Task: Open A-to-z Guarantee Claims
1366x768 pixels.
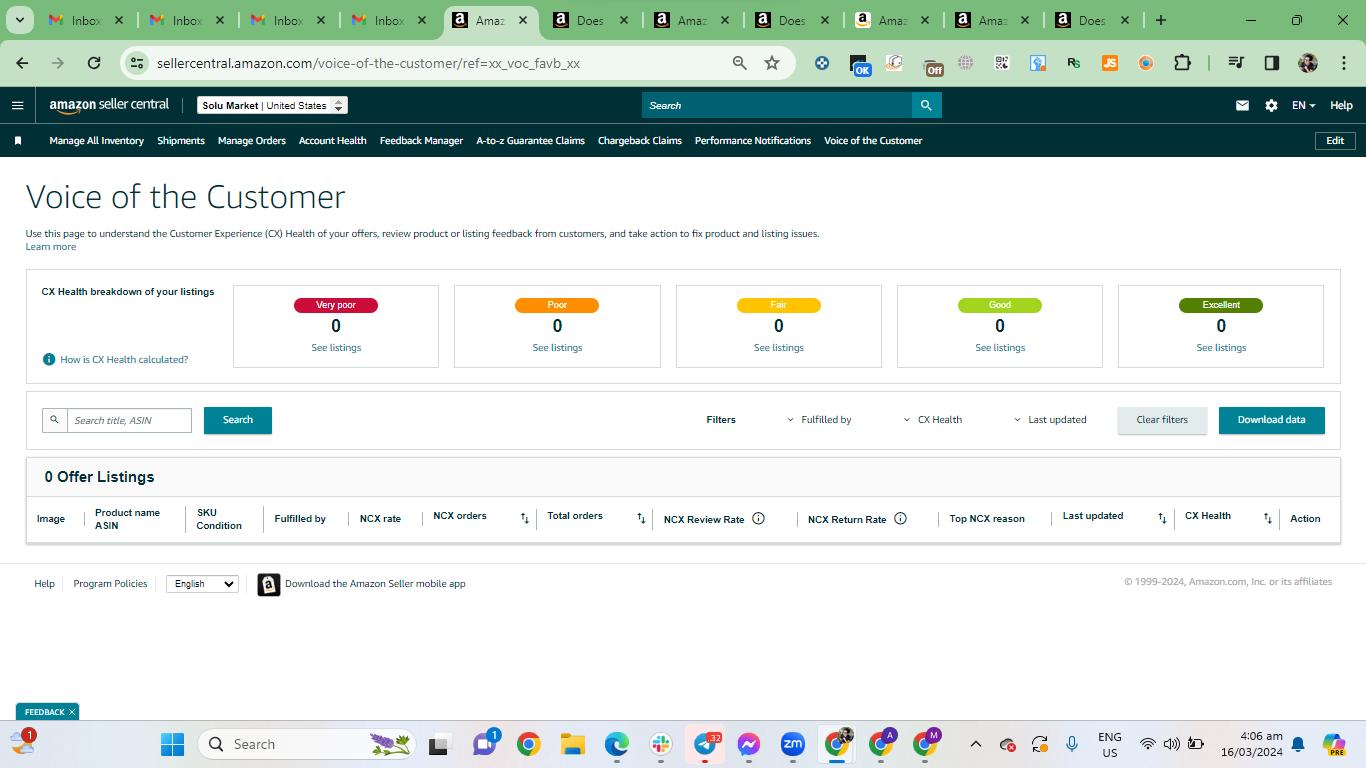Action: [530, 141]
